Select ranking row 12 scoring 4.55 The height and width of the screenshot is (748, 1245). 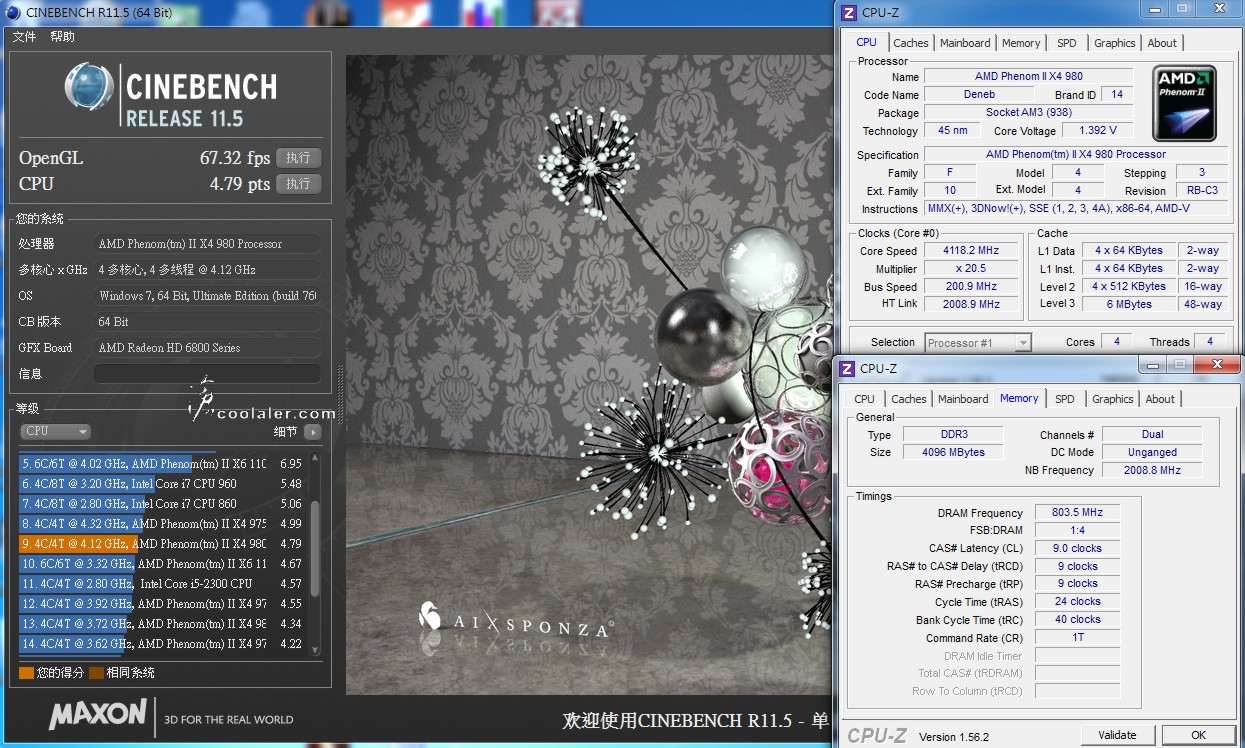(162, 604)
